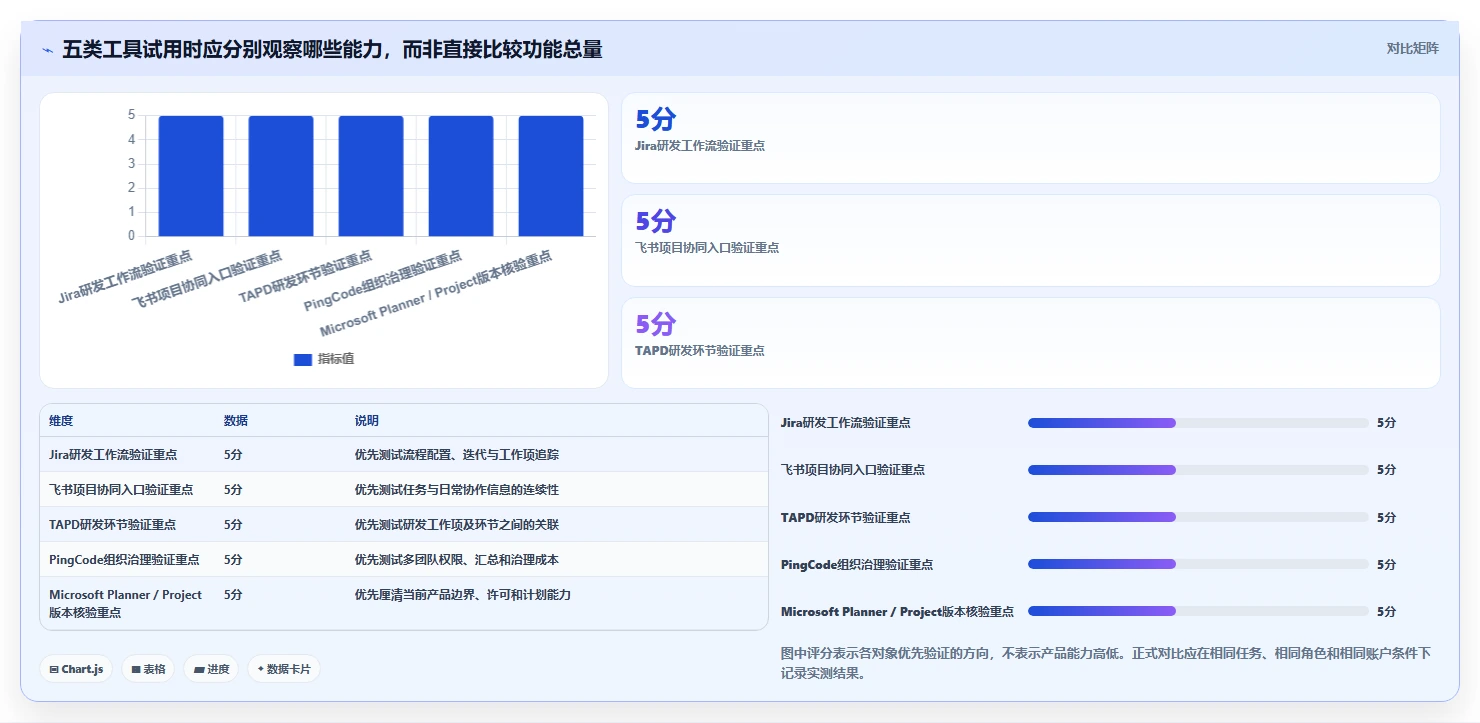
Task: Click 优先测试研发工作项及环节之间的关联 description
Action: (457, 524)
